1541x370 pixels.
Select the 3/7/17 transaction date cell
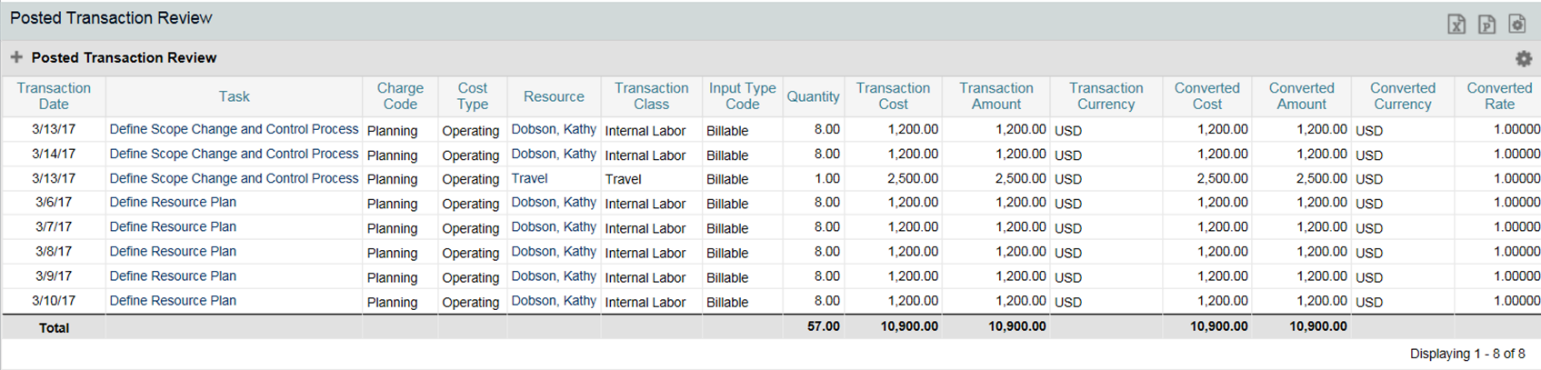coord(53,227)
